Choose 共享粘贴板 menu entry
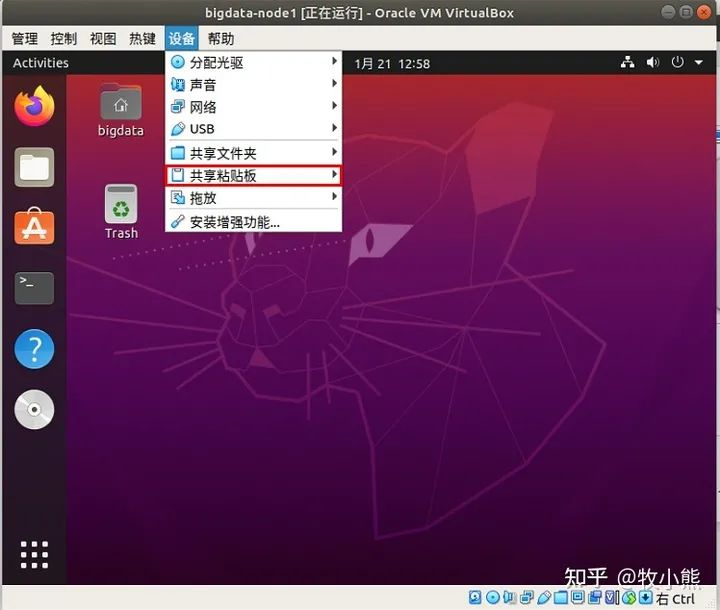 coord(254,175)
